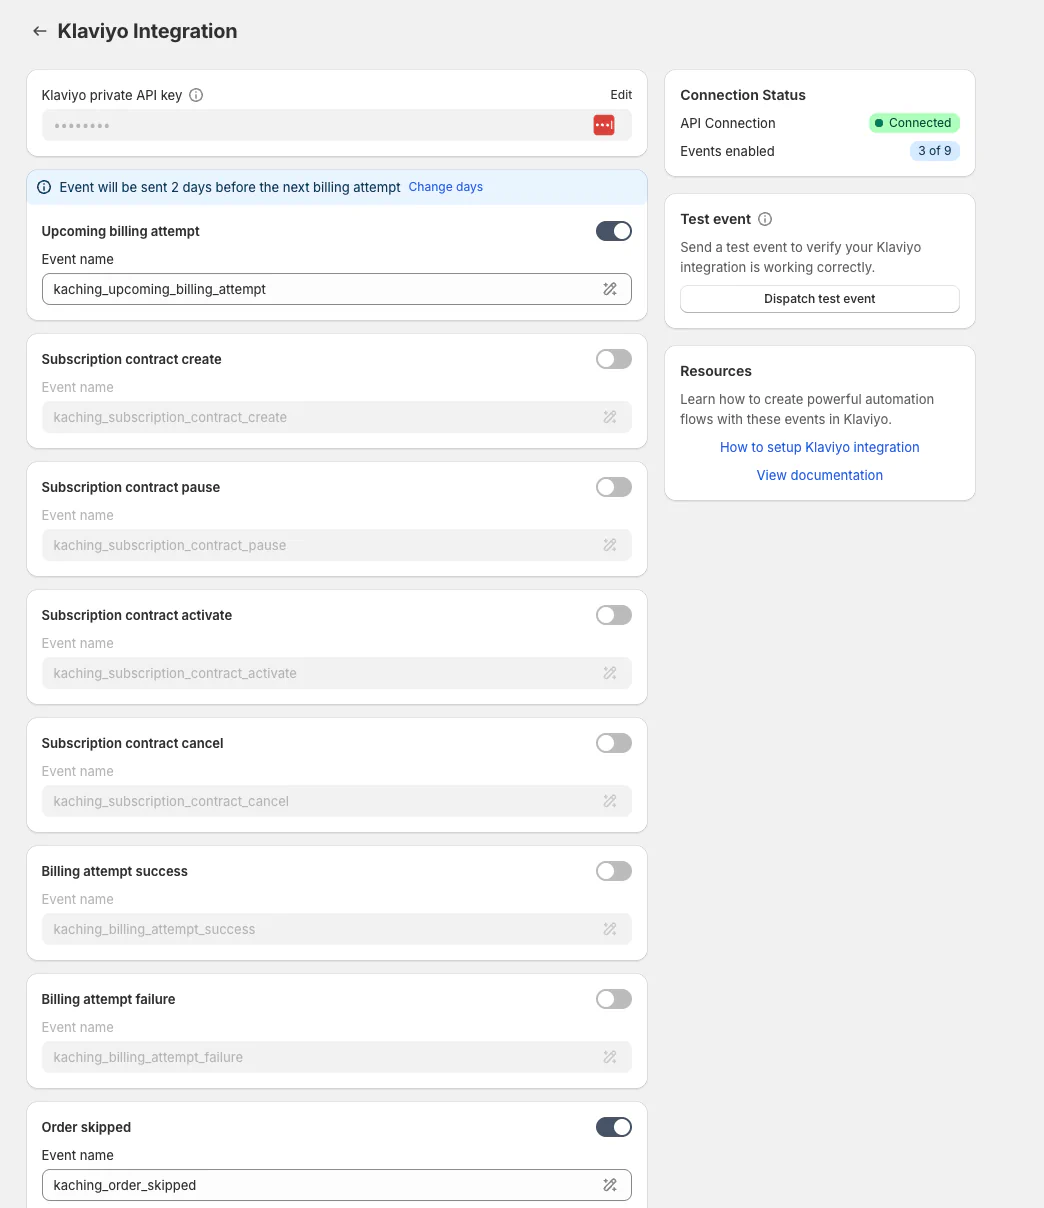Image resolution: width=1044 pixels, height=1208 pixels.
Task: Turn on Subscription contract cancel event
Action: (x=614, y=743)
